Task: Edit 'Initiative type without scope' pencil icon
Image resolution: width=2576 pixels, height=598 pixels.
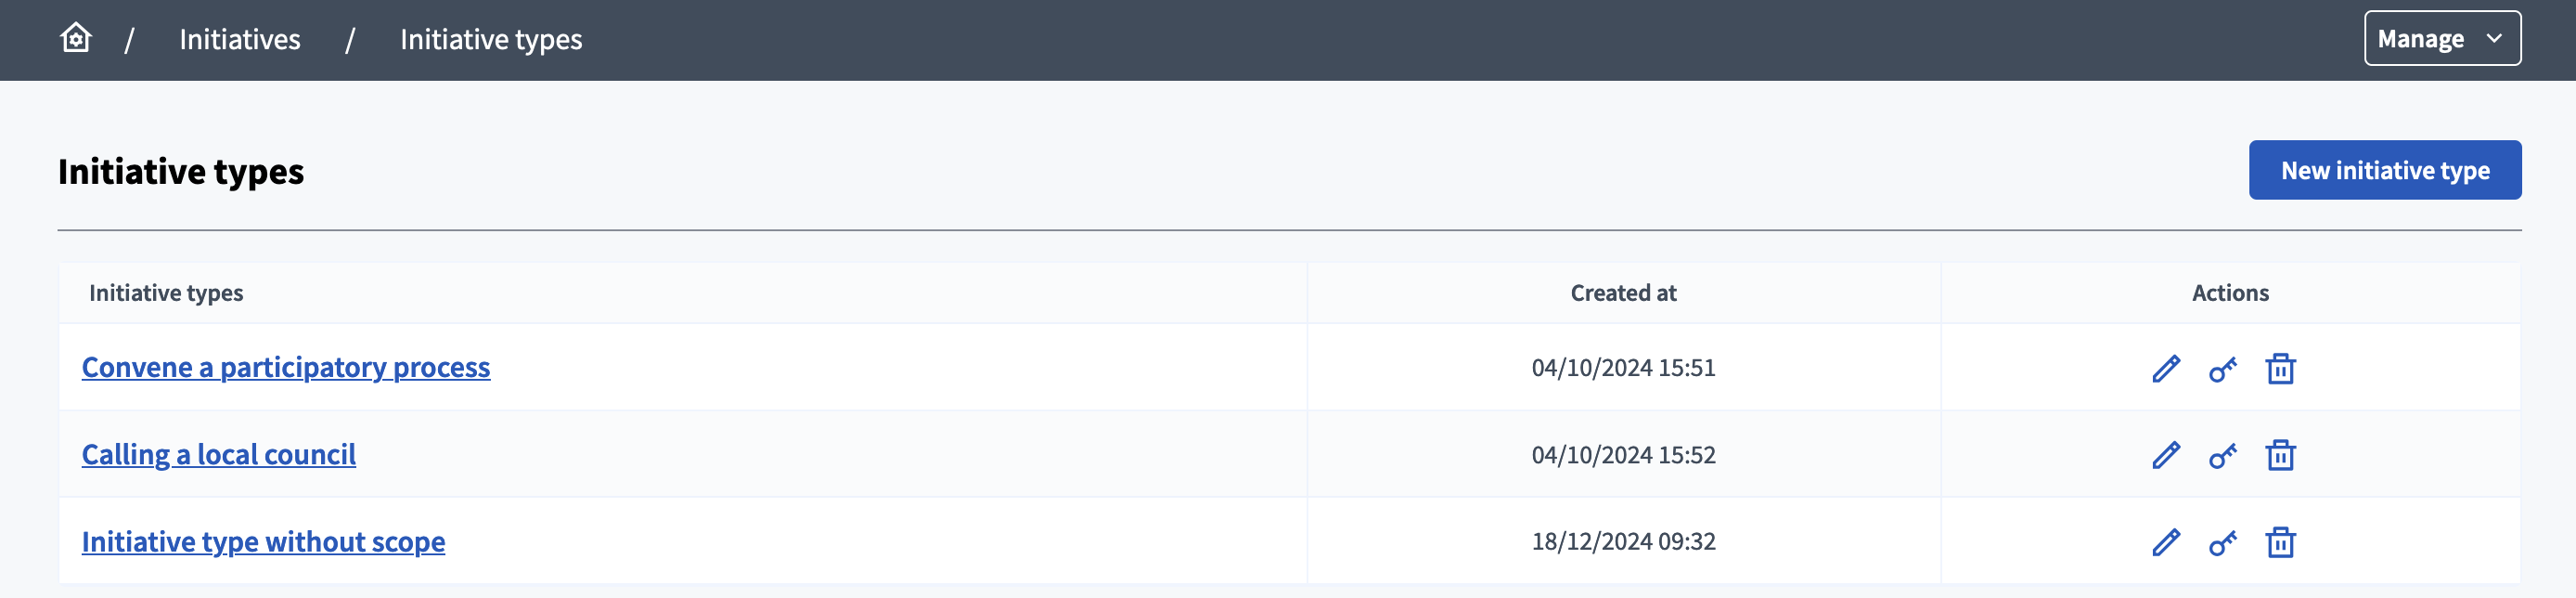Action: click(x=2166, y=542)
